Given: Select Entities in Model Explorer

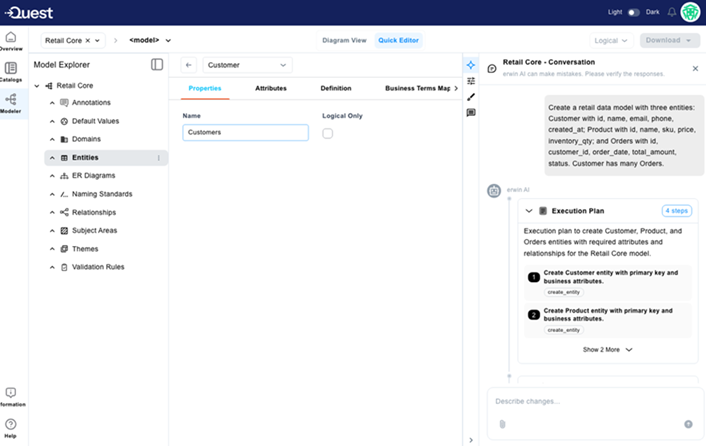Looking at the screenshot, I should (x=106, y=158).
